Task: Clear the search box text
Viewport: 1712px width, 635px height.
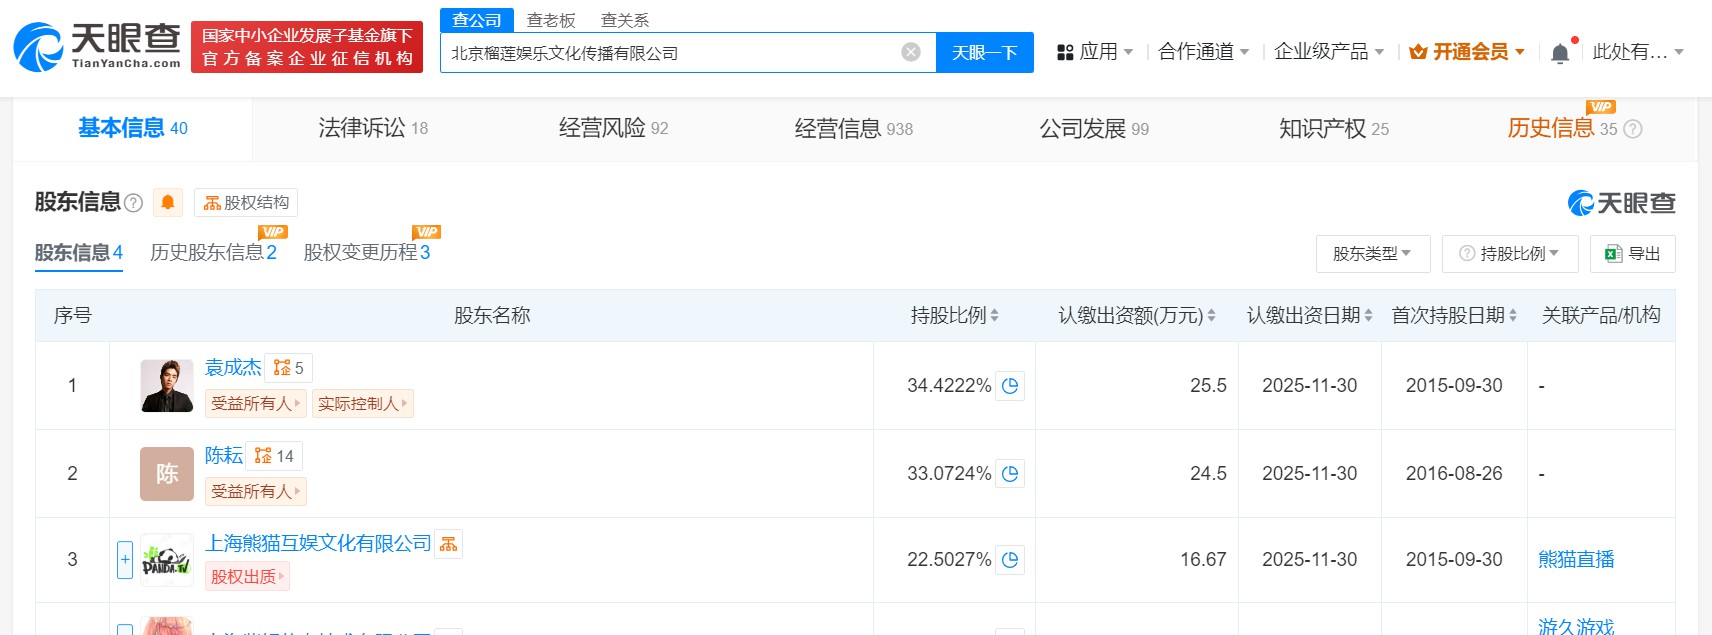Action: pyautogui.click(x=911, y=52)
